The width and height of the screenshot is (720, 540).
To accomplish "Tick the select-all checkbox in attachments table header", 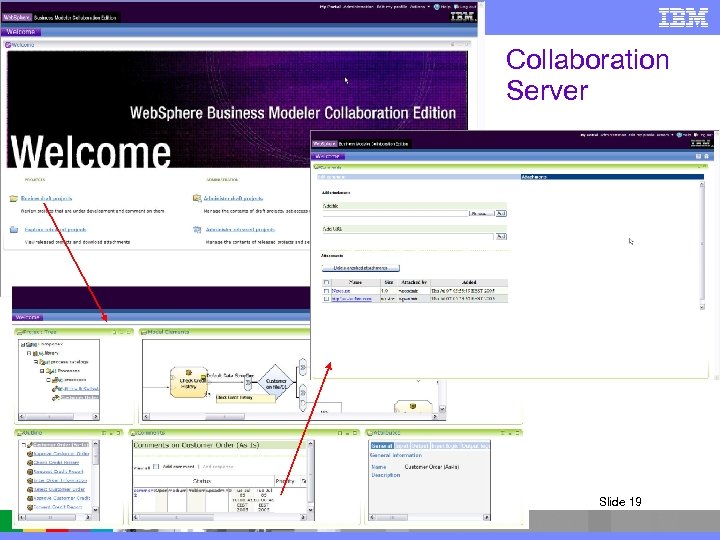I will click(x=326, y=282).
